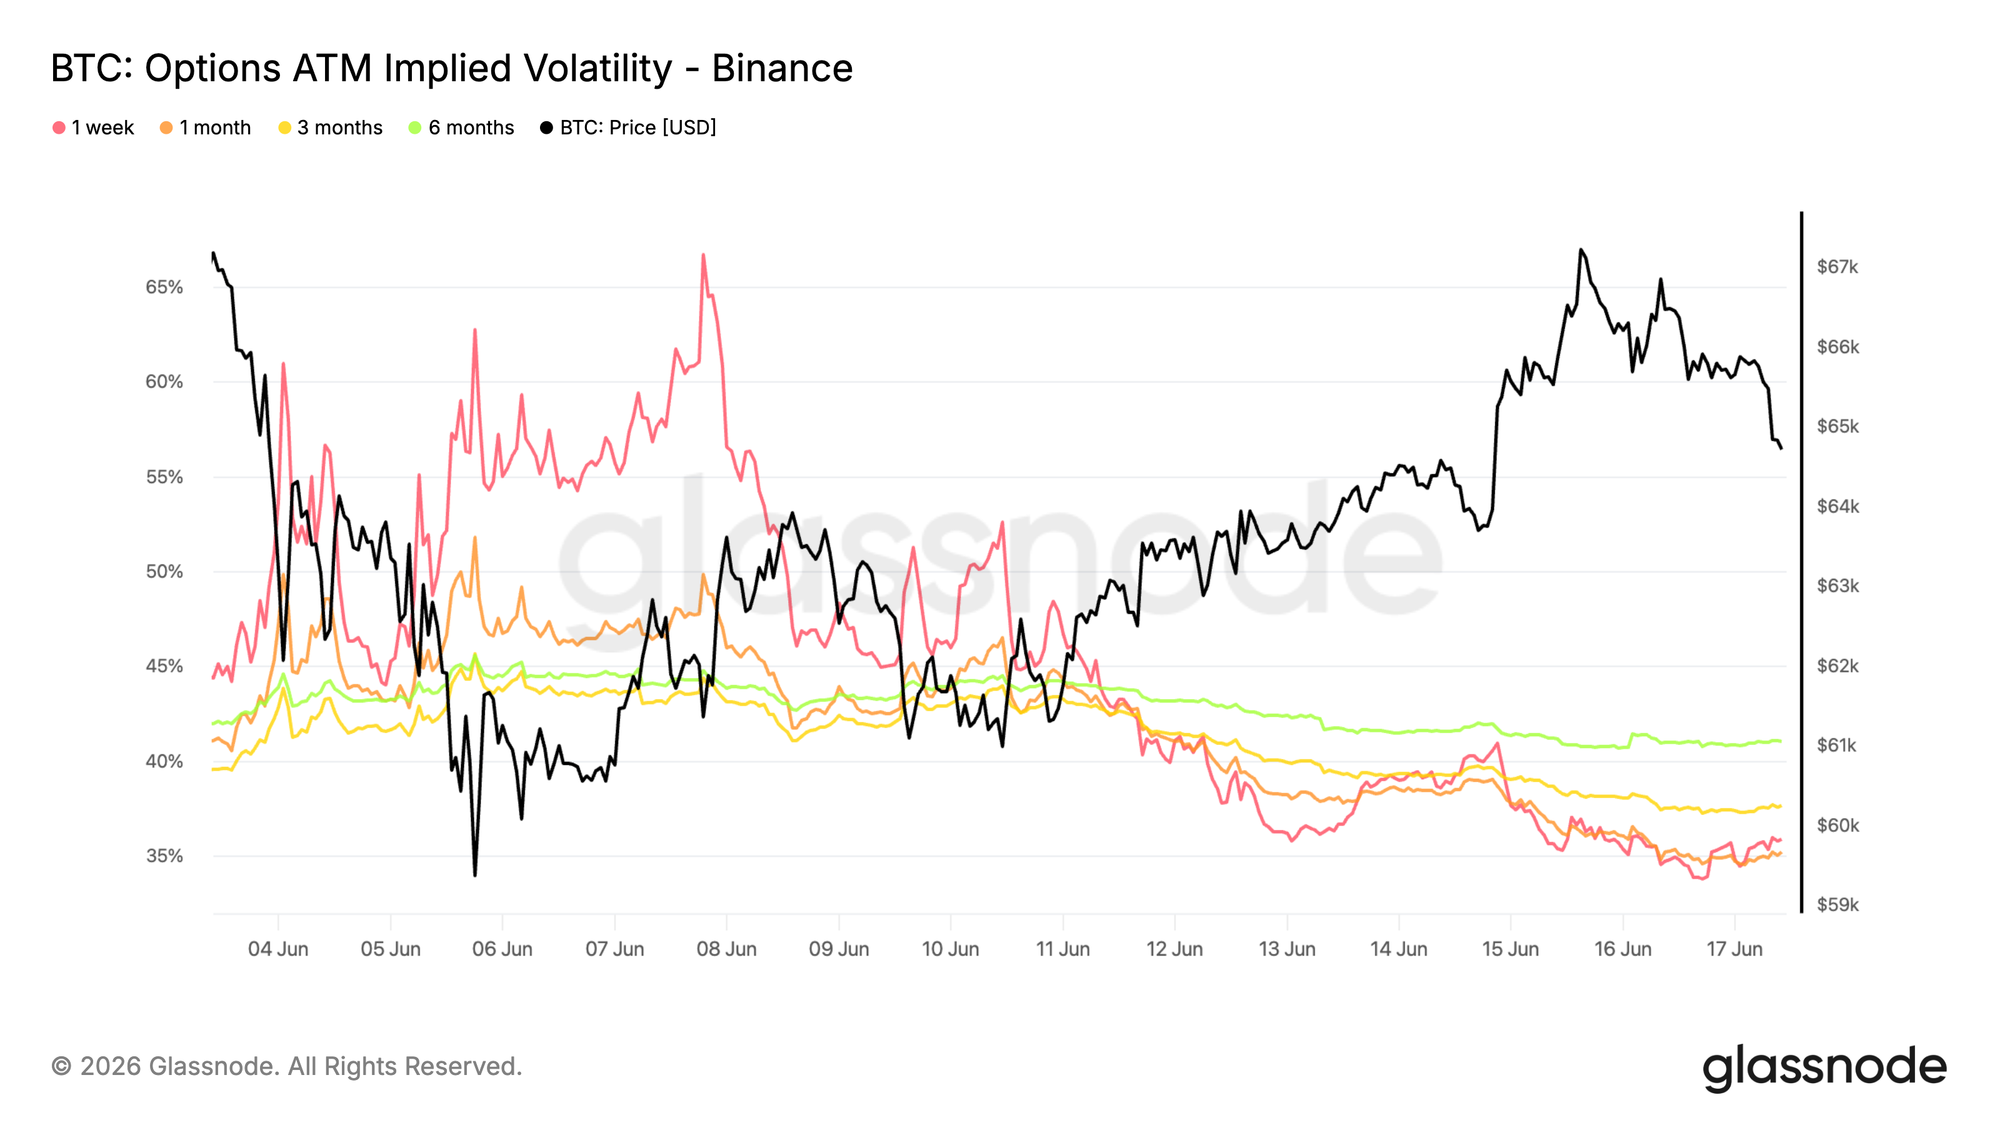
Task: Click the 17 Jun date axis label
Action: pos(1734,949)
